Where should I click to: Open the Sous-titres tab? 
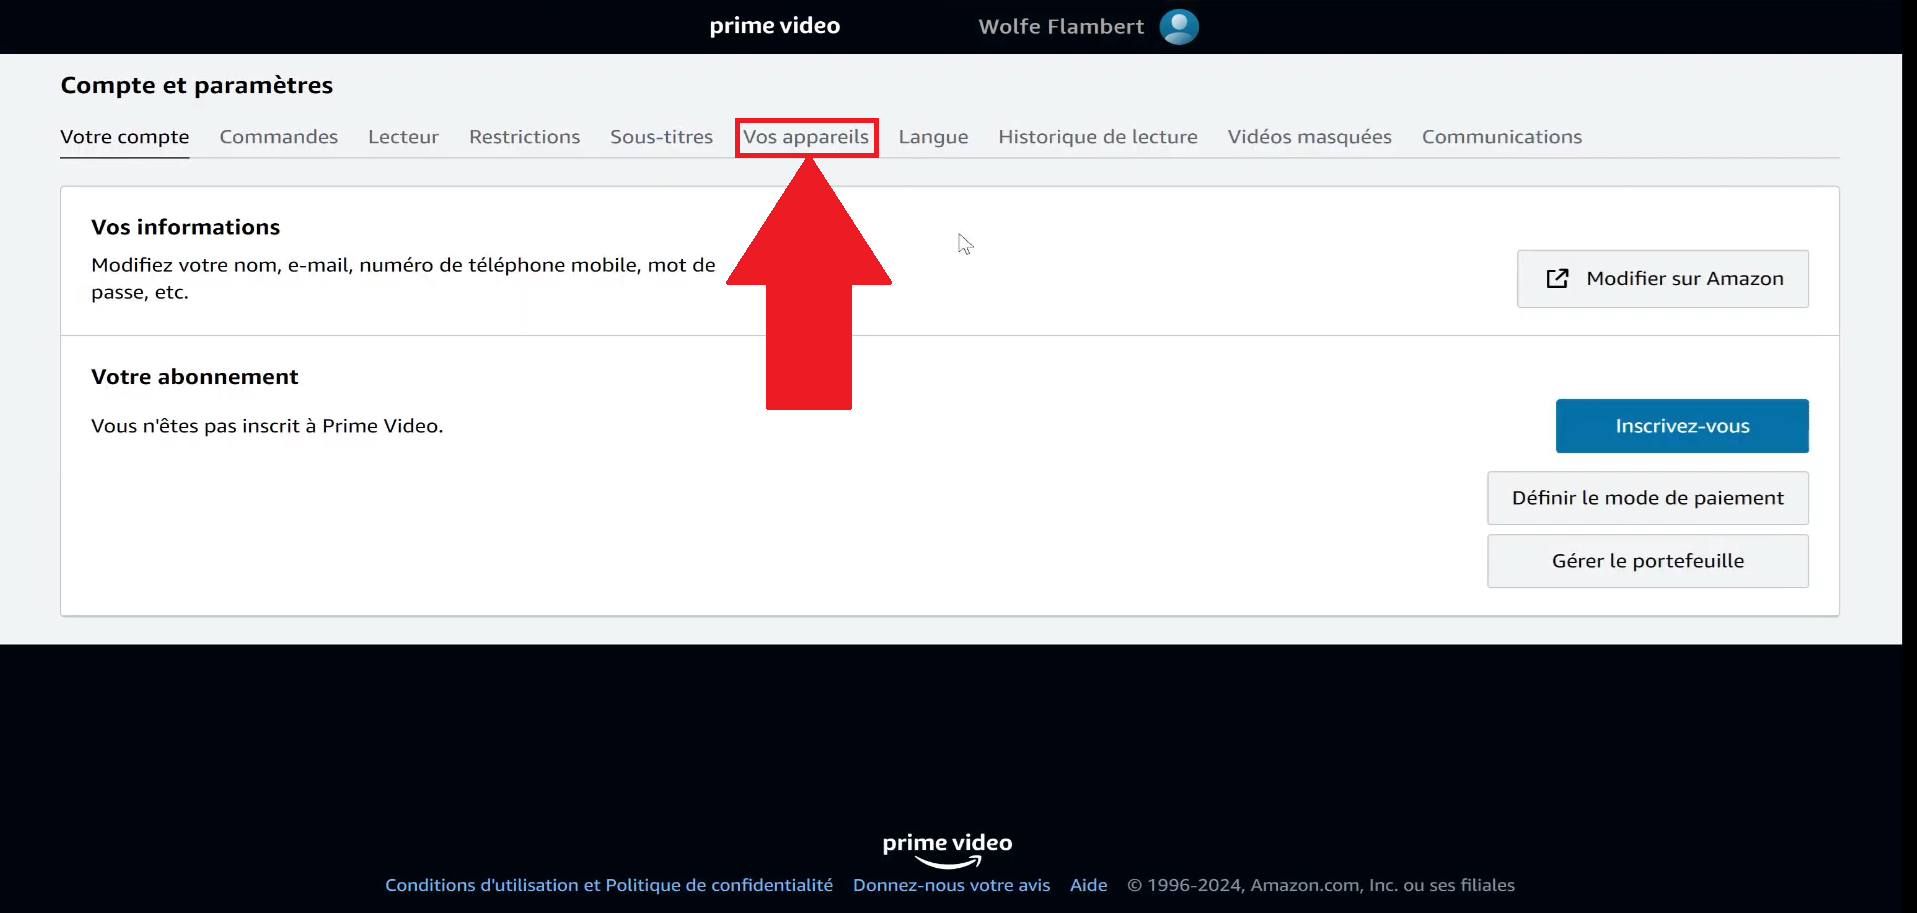point(661,137)
